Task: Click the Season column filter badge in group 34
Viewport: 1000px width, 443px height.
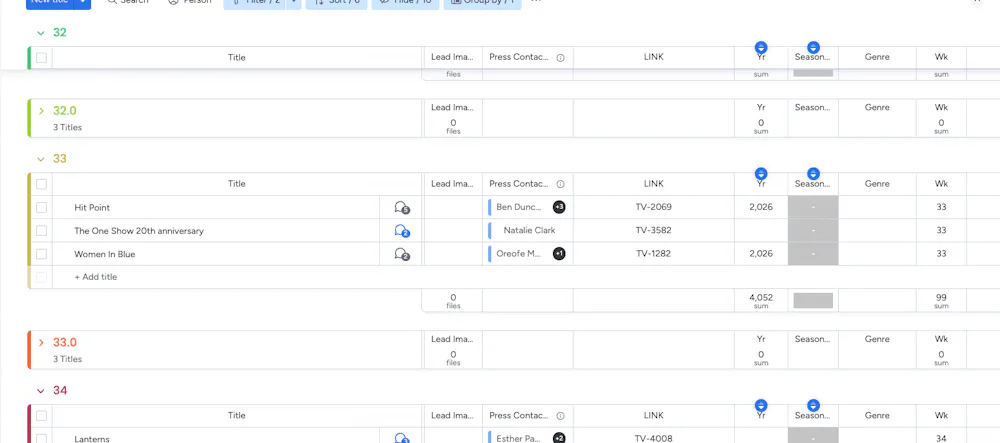Action: coord(813,405)
